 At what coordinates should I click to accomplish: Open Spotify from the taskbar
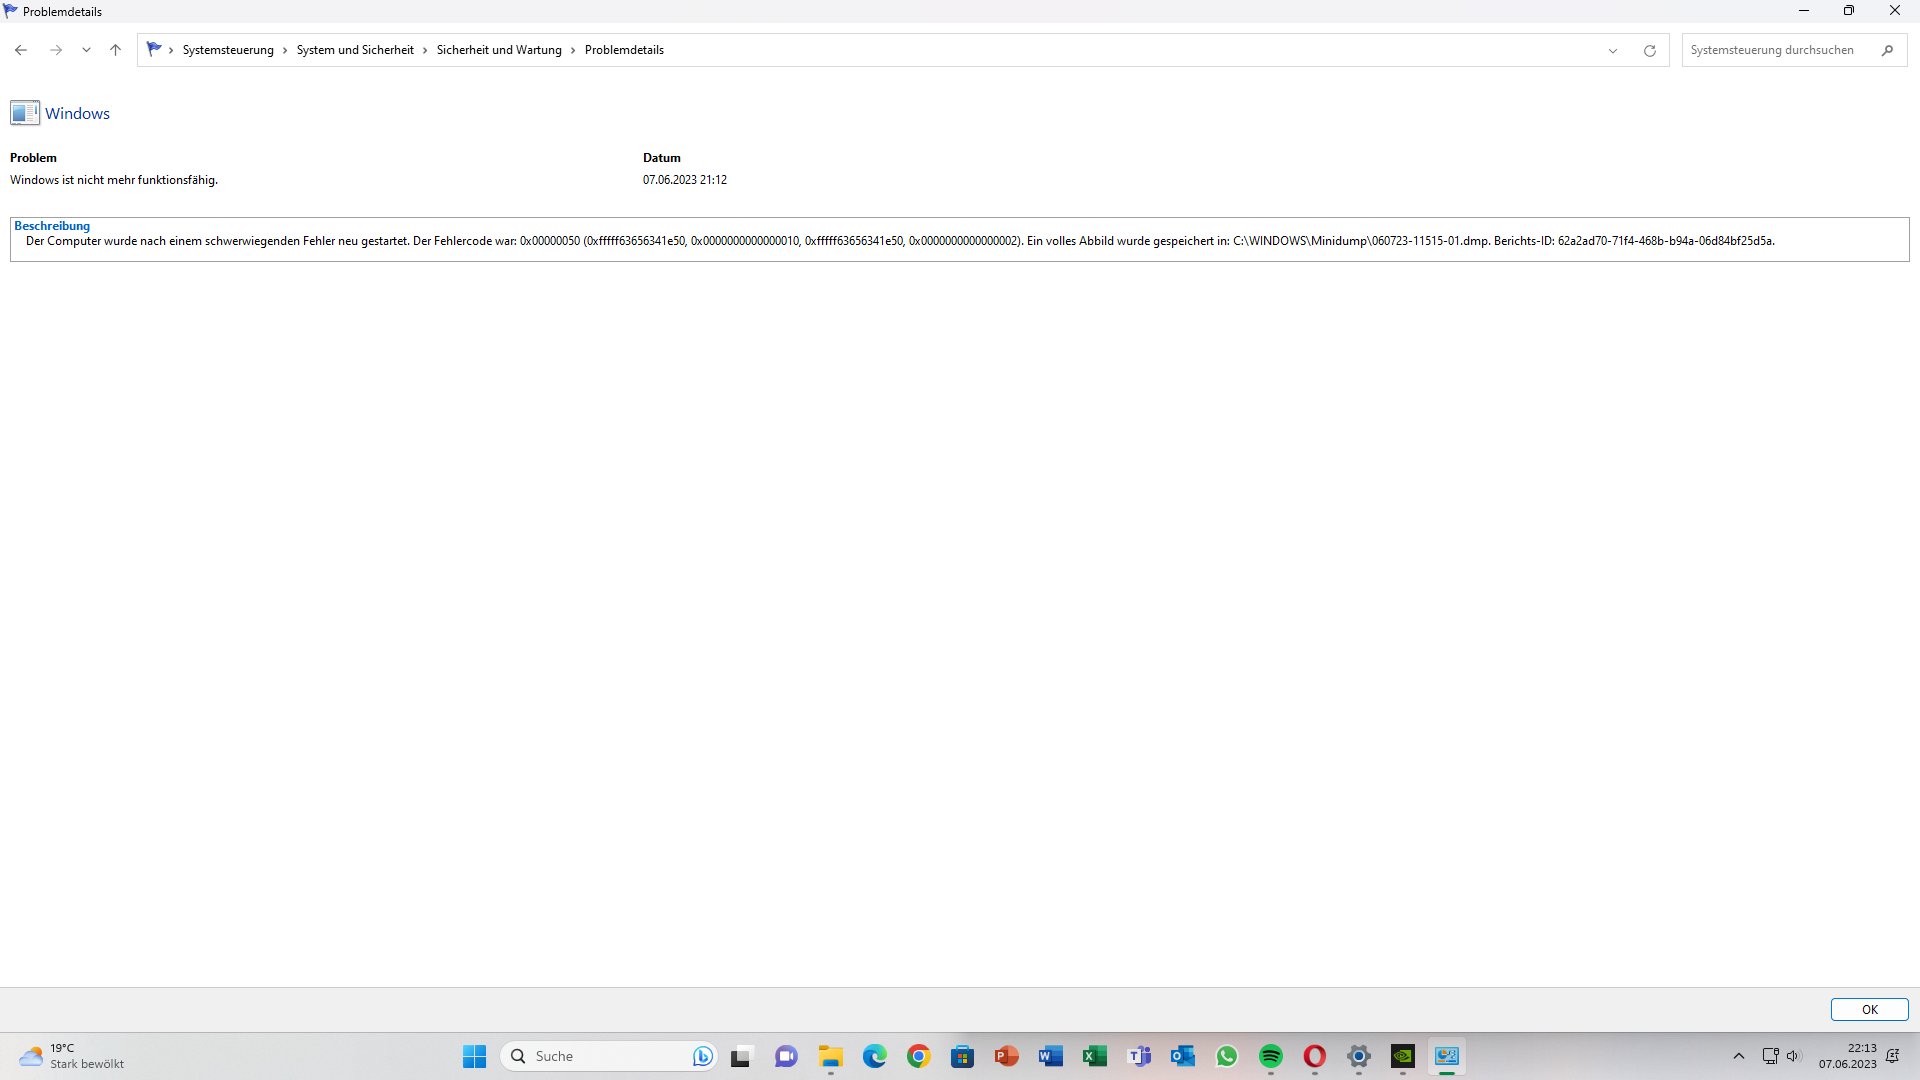tap(1271, 1055)
